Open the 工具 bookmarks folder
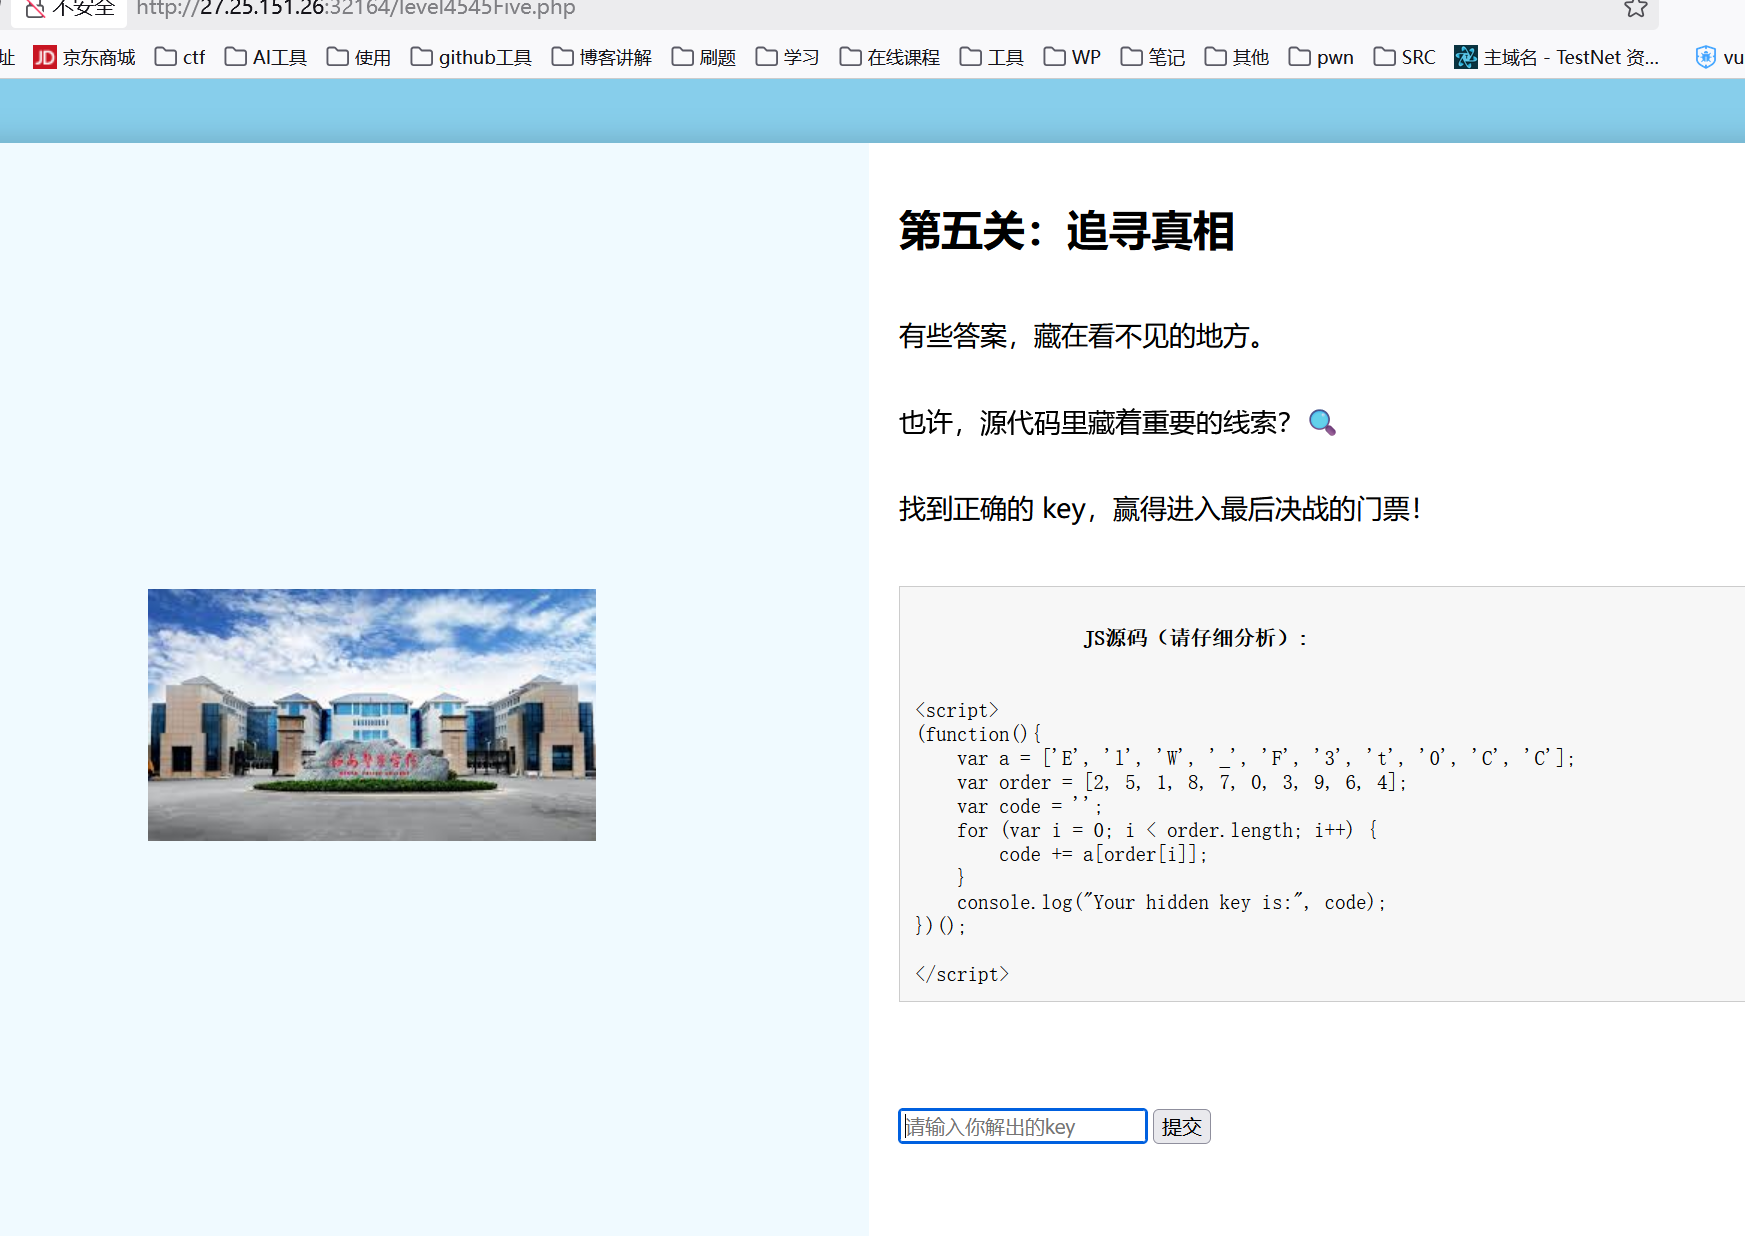 pos(992,57)
